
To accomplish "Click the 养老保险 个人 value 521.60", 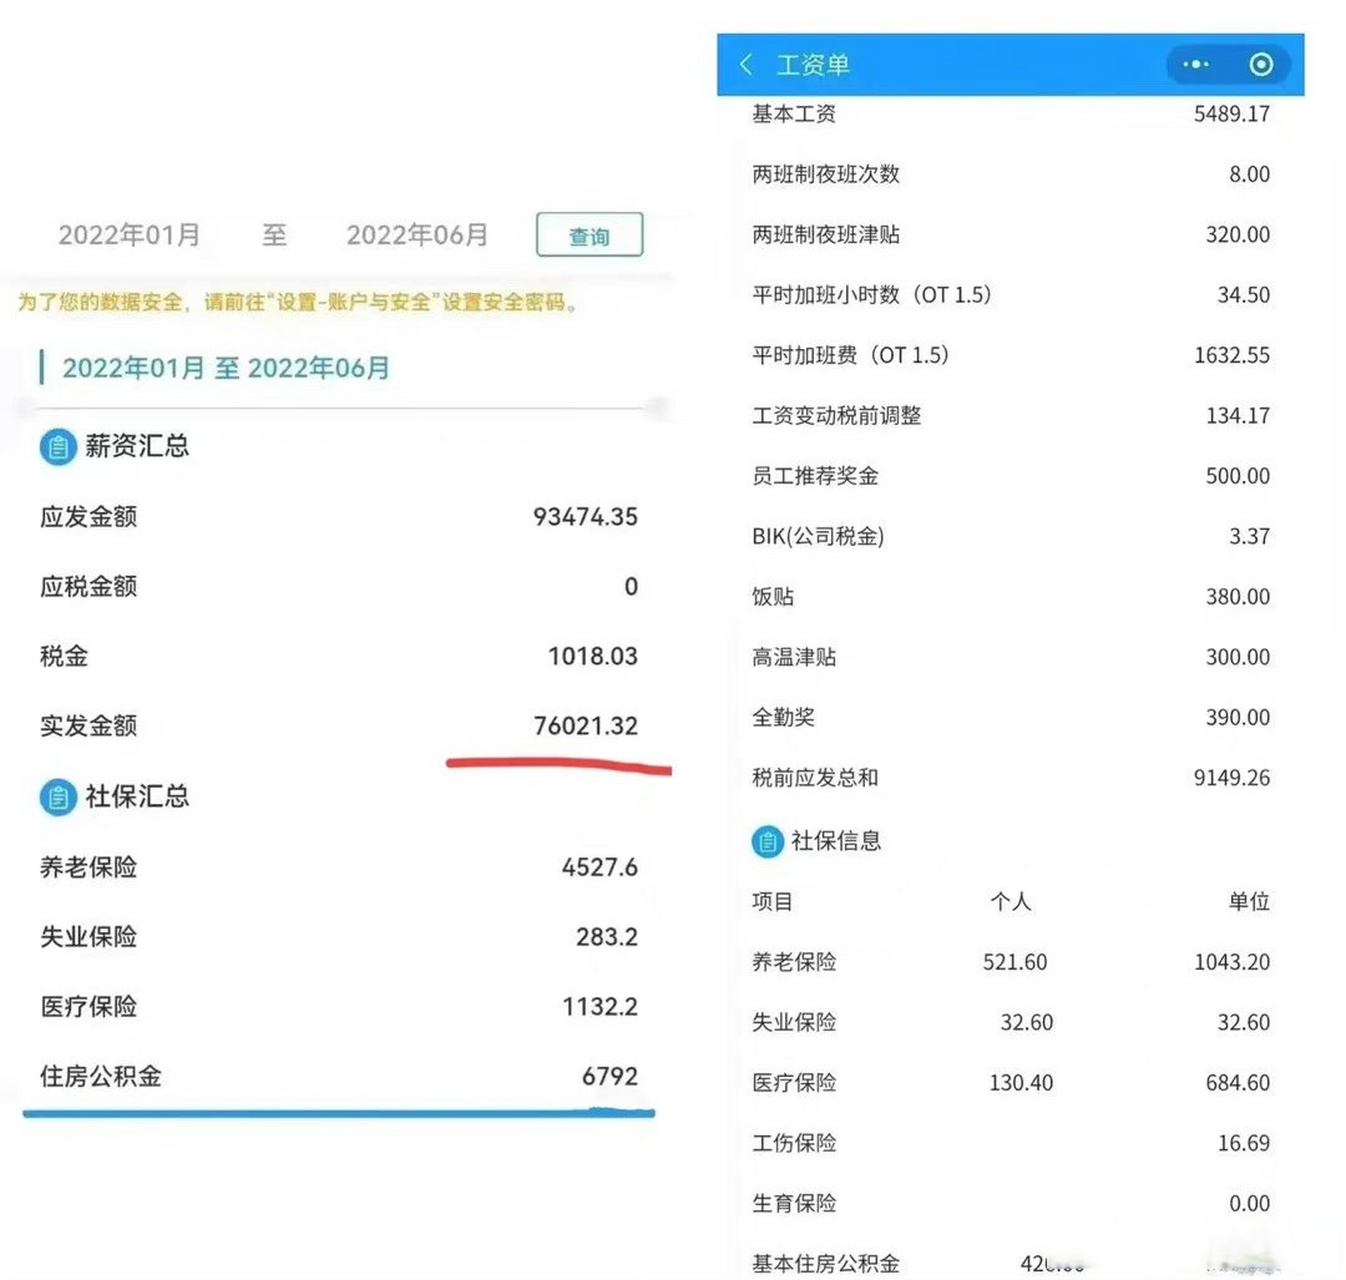I will pyautogui.click(x=1021, y=962).
